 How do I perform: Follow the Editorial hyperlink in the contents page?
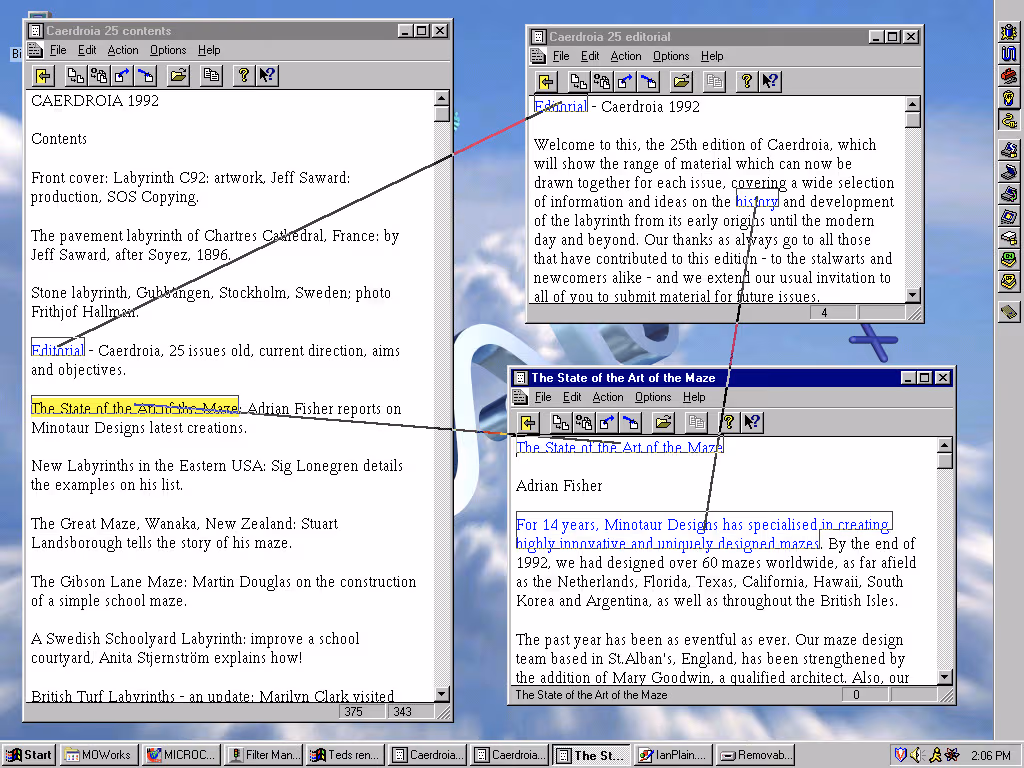(57, 350)
